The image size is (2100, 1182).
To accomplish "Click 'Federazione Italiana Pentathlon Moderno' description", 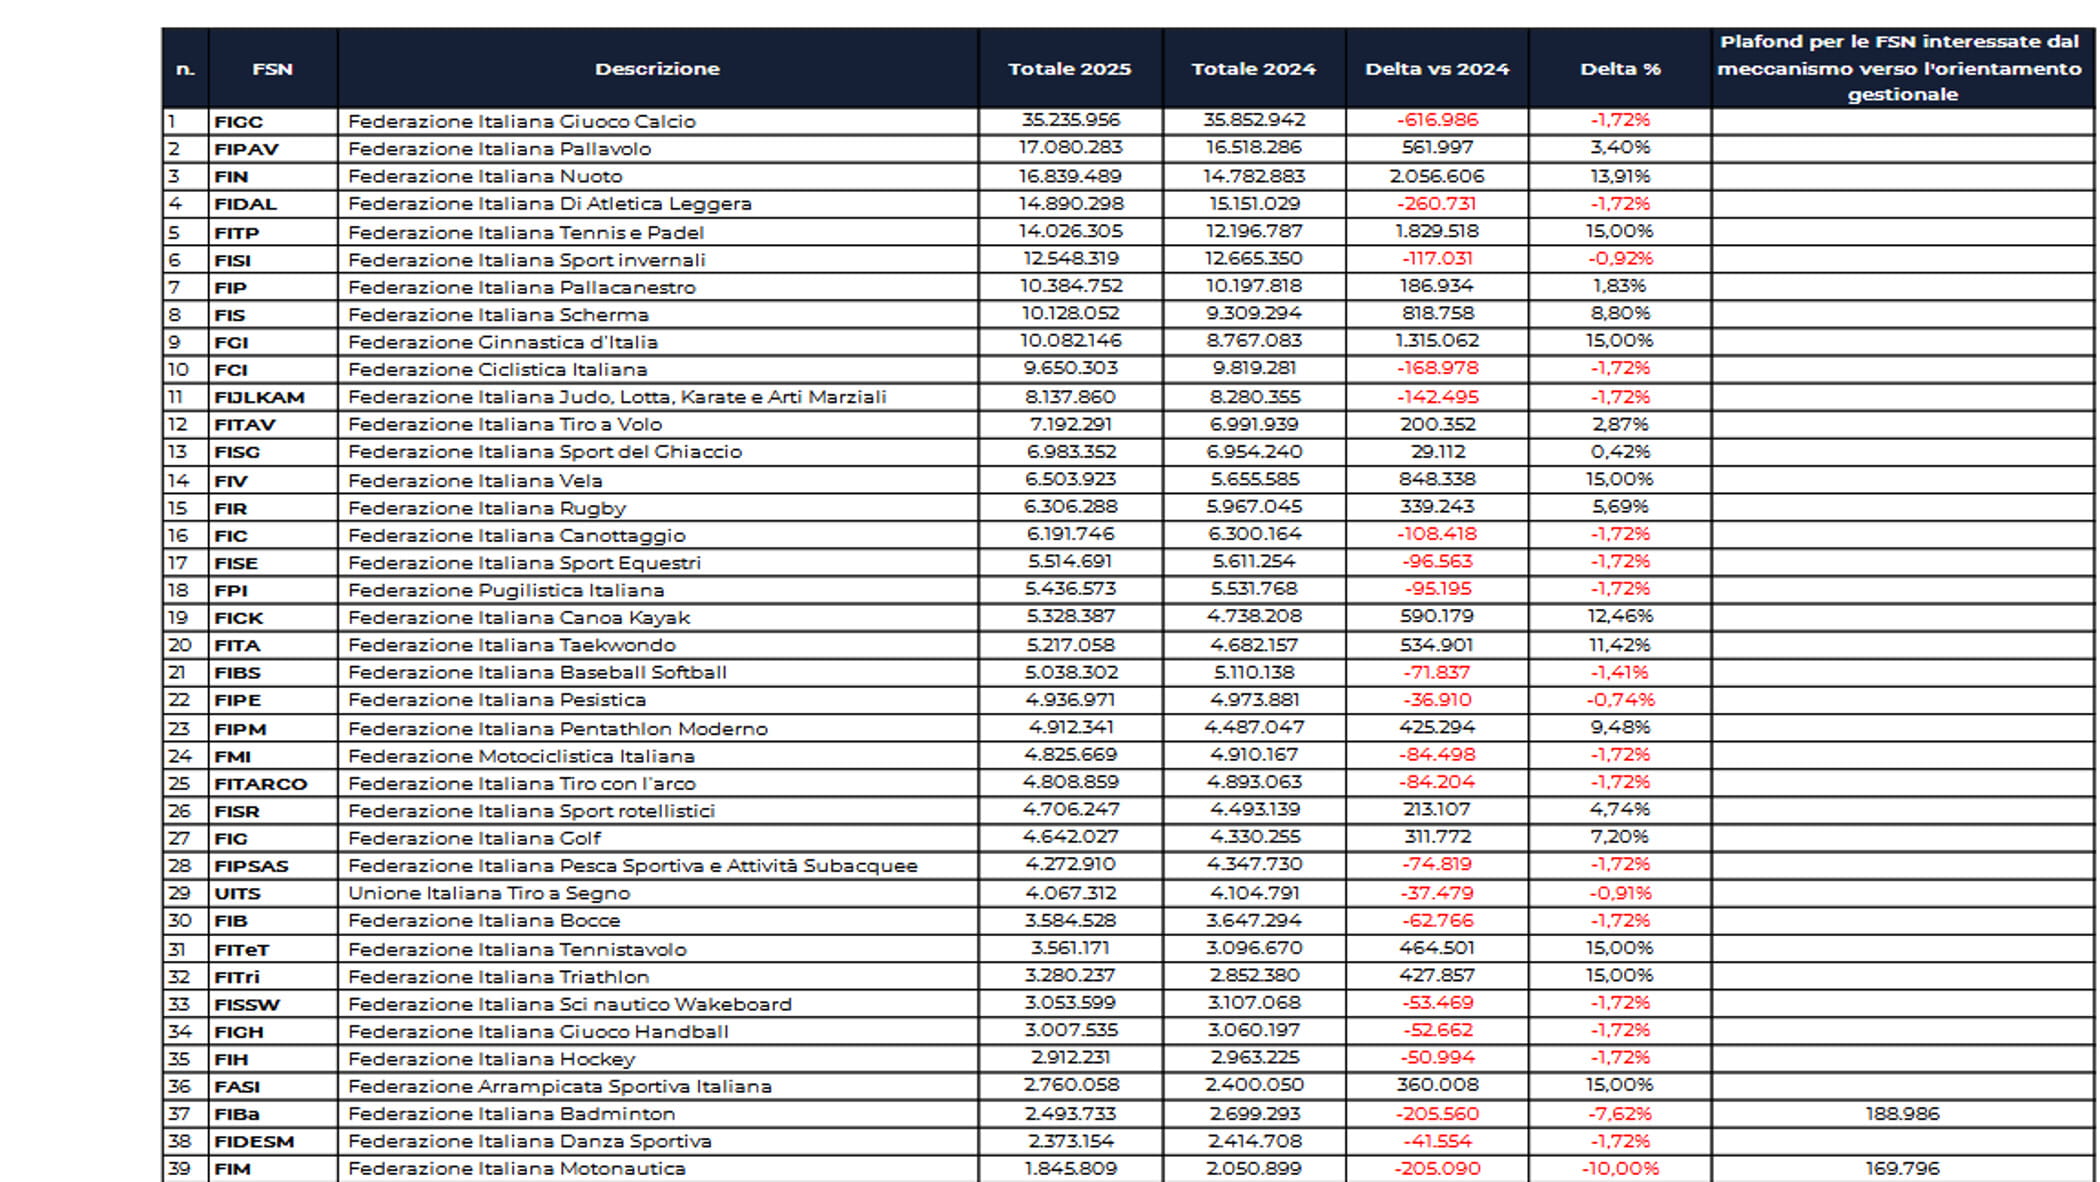I will coord(558,729).
